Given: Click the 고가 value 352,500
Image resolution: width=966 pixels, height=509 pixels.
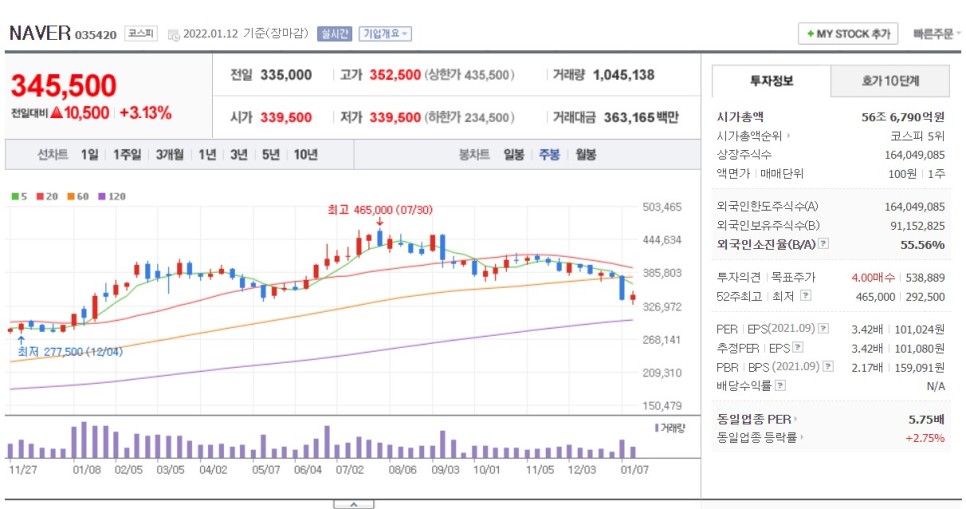Looking at the screenshot, I should [x=395, y=75].
